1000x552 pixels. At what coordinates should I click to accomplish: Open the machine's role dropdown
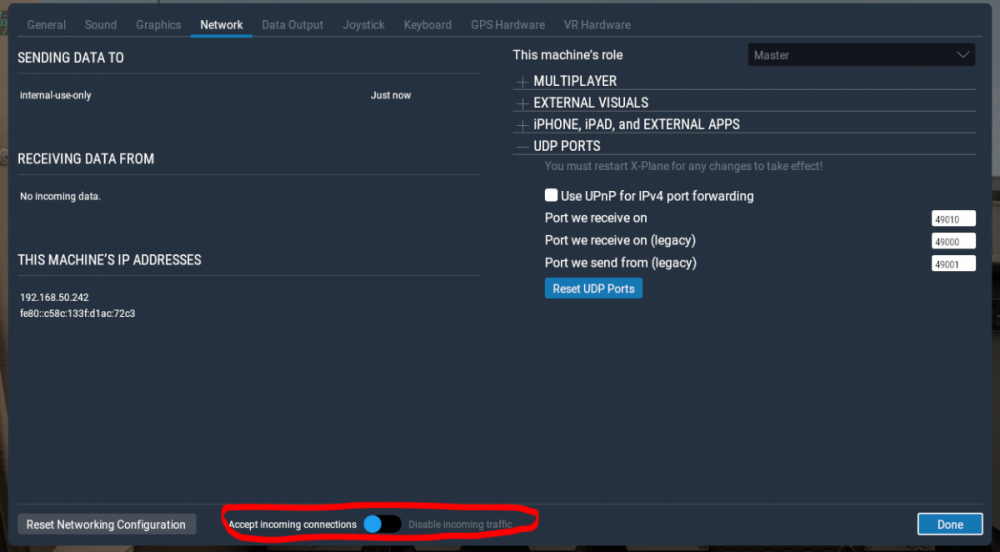point(861,55)
